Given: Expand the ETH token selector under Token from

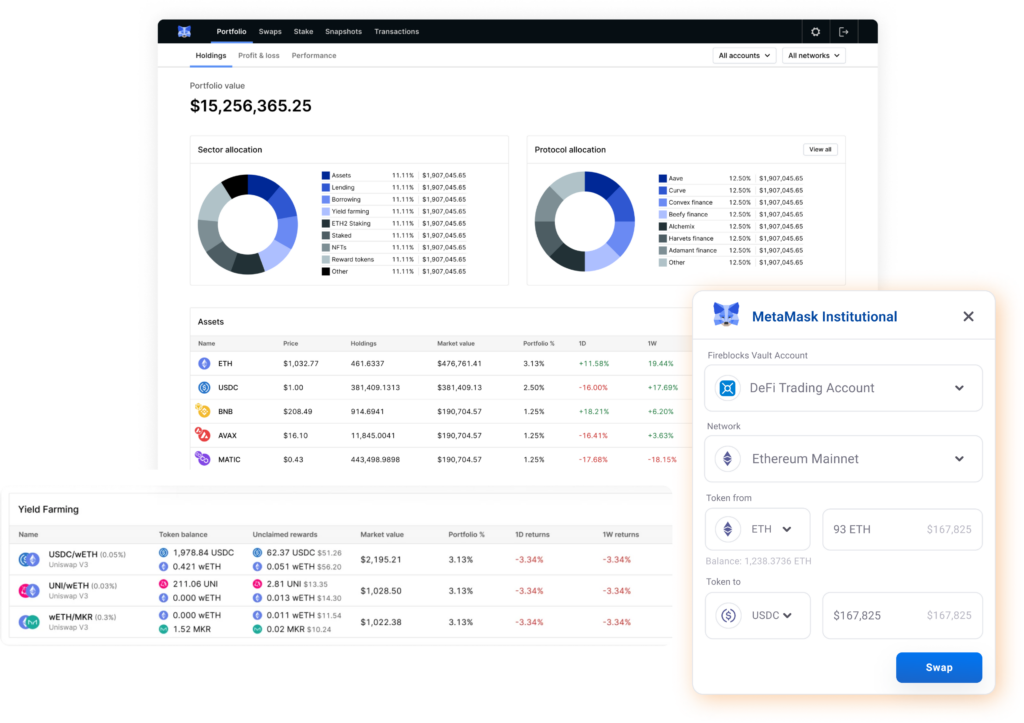Looking at the screenshot, I should tap(758, 529).
